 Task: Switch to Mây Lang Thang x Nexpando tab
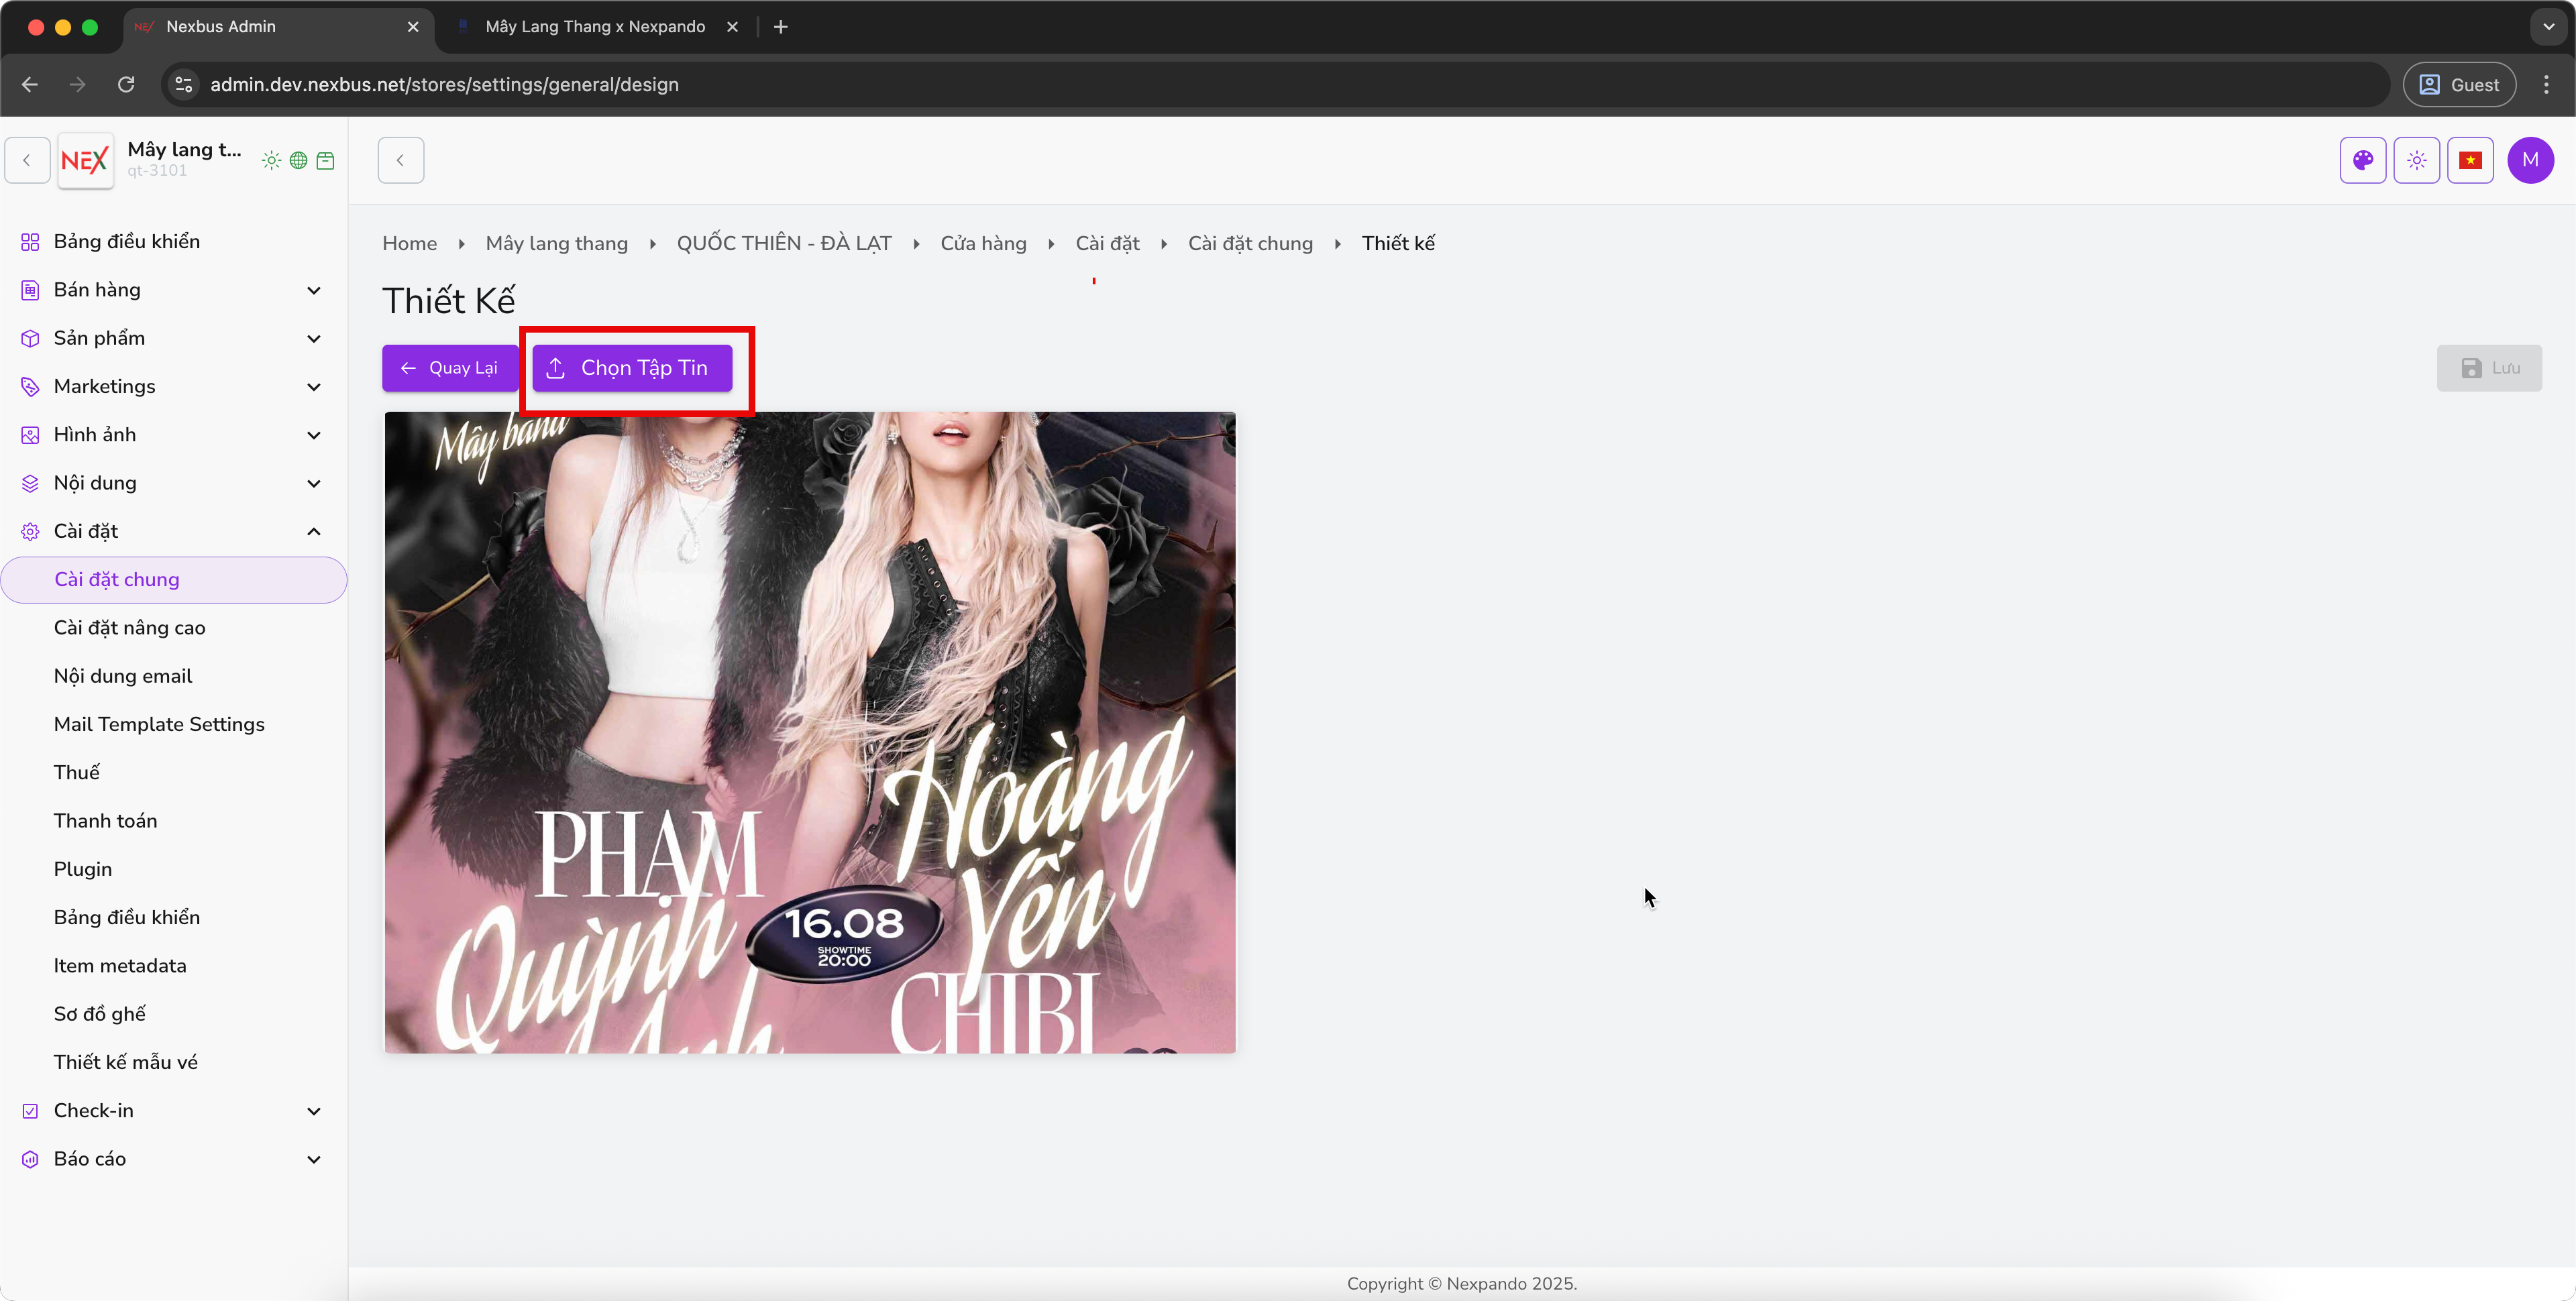(595, 27)
